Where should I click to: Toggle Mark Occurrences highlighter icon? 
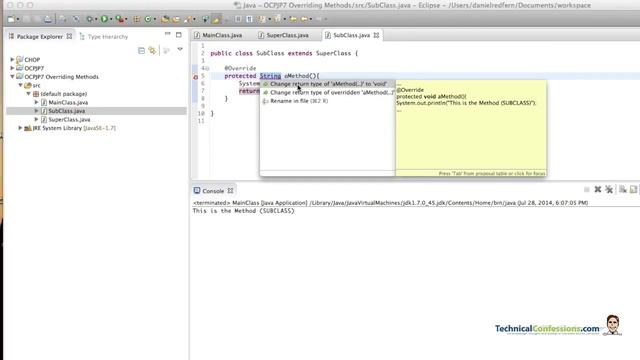(x=216, y=19)
